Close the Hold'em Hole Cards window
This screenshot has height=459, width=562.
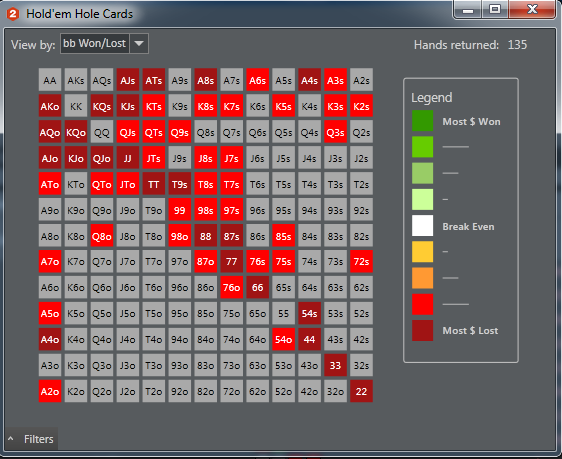[x=532, y=9]
